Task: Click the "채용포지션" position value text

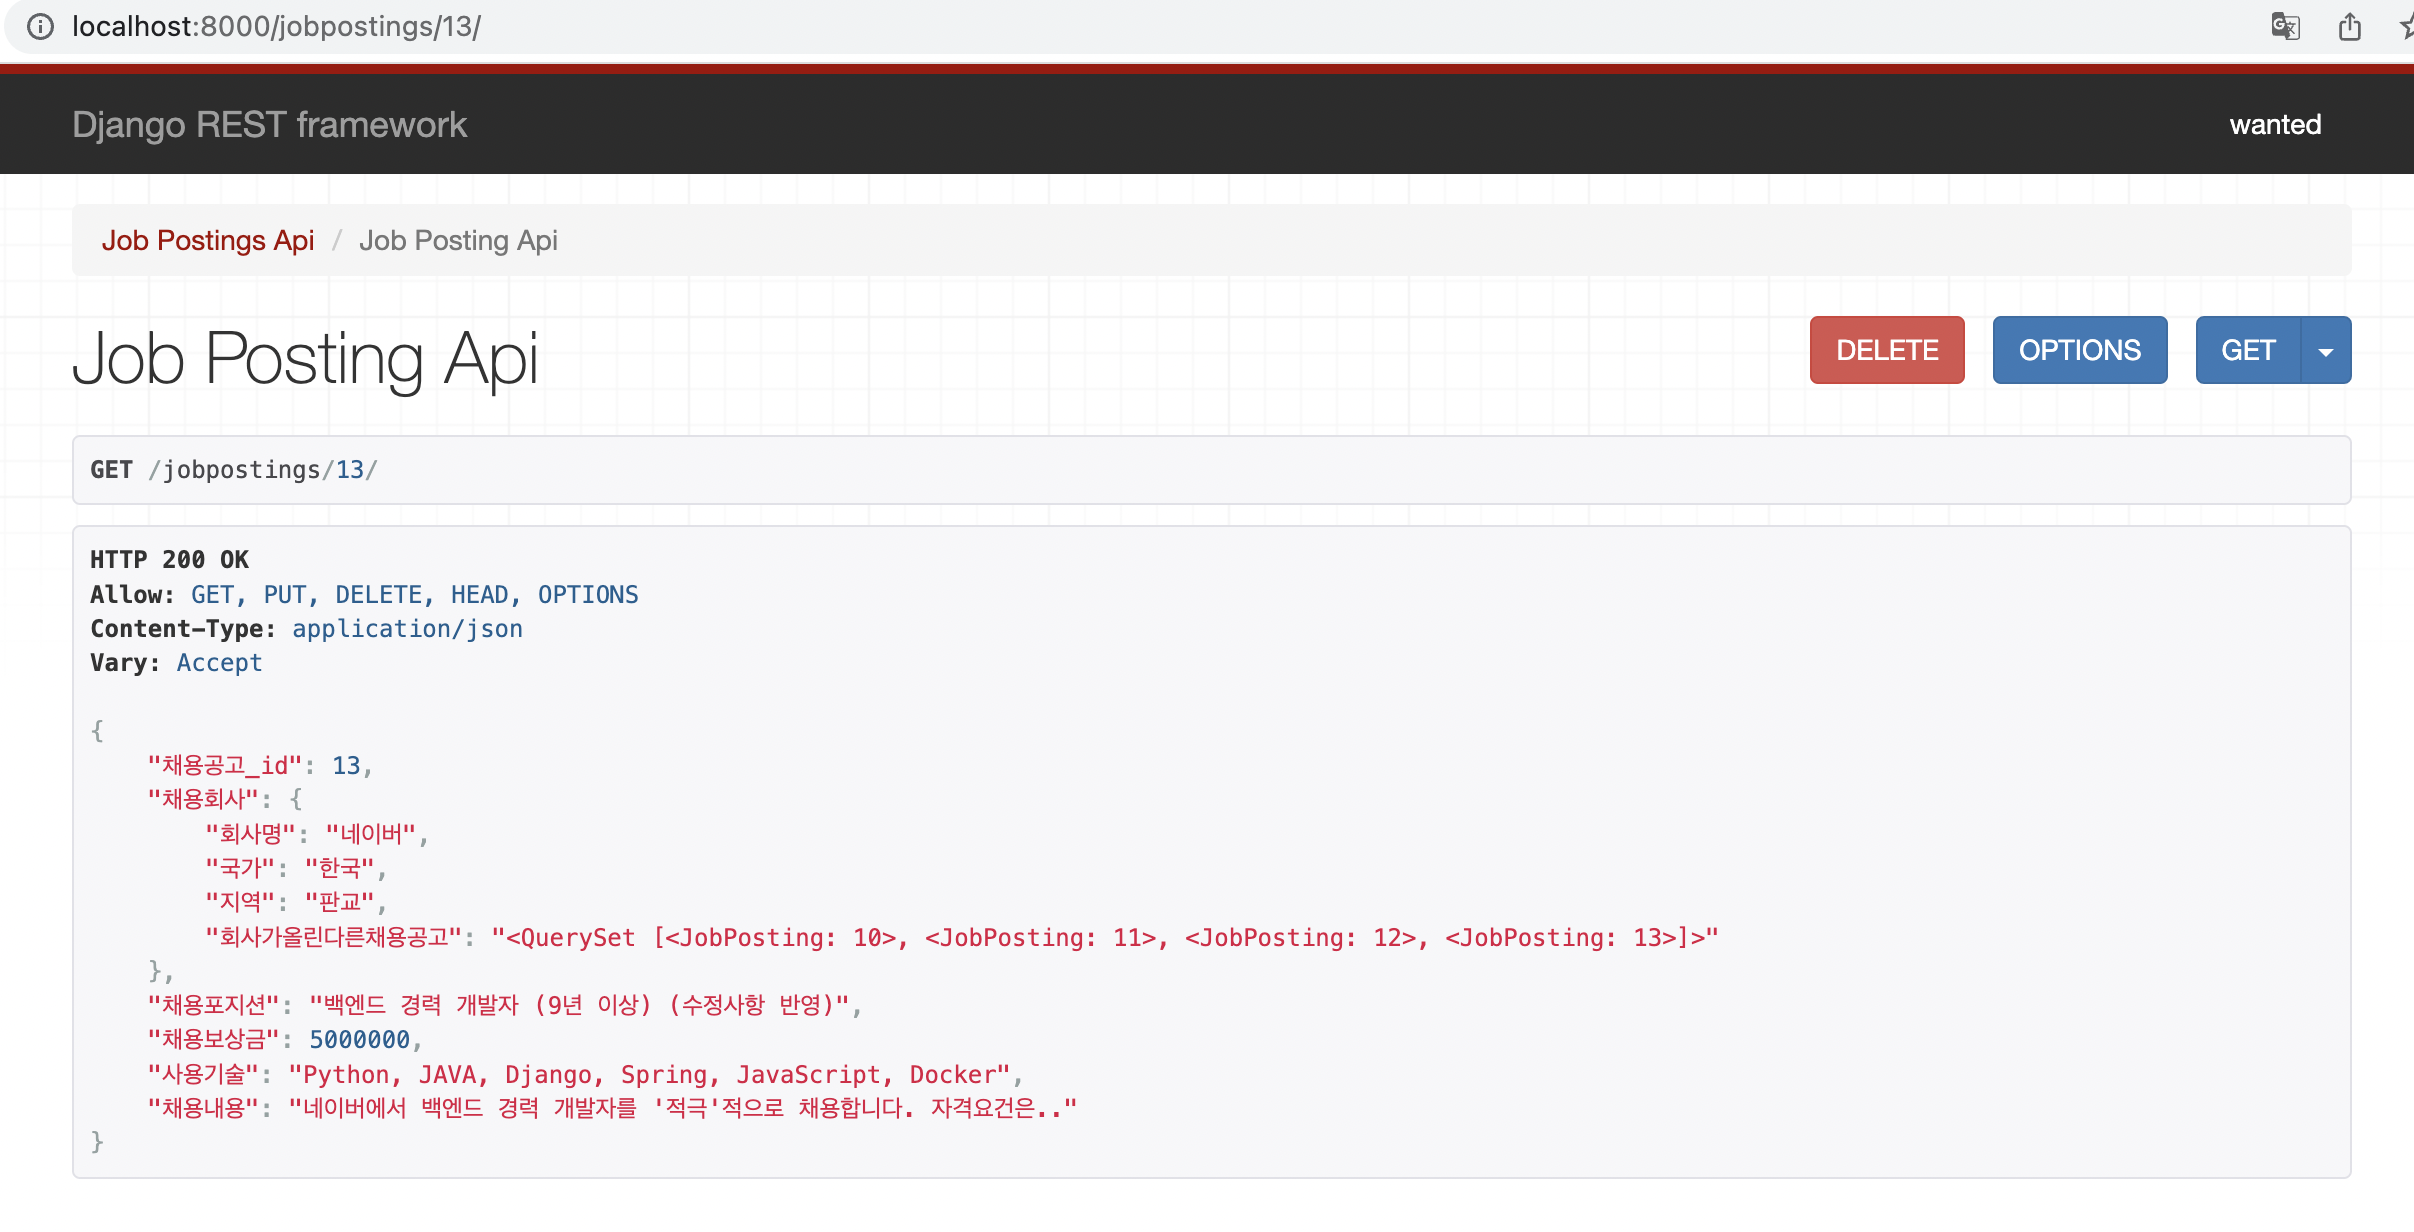Action: (x=579, y=1006)
